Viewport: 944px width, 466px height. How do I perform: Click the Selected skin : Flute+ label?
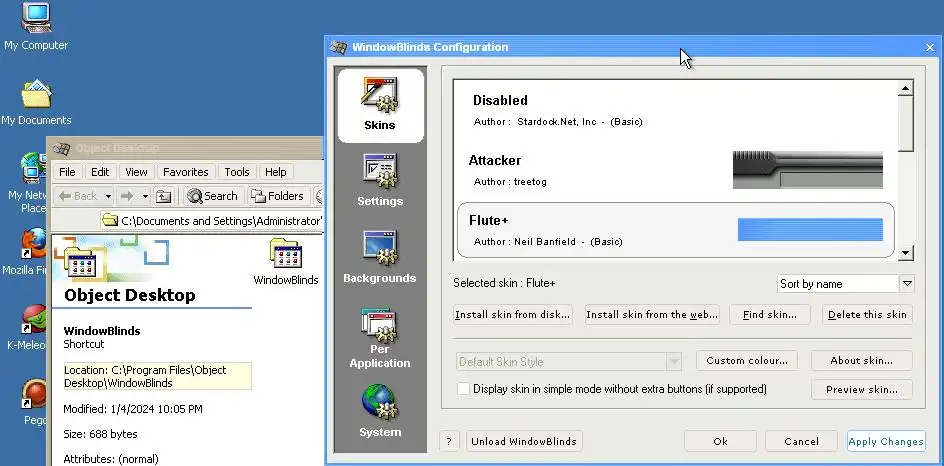(504, 283)
